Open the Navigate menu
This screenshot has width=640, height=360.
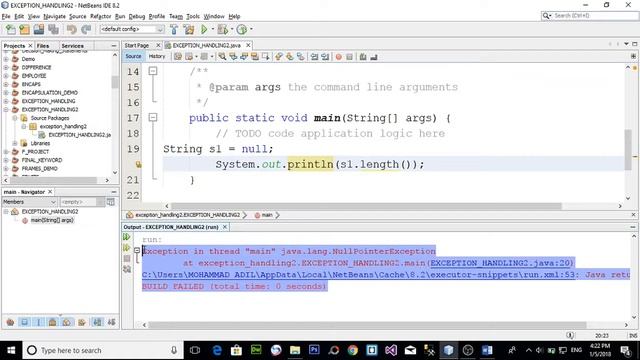pyautogui.click(x=54, y=16)
